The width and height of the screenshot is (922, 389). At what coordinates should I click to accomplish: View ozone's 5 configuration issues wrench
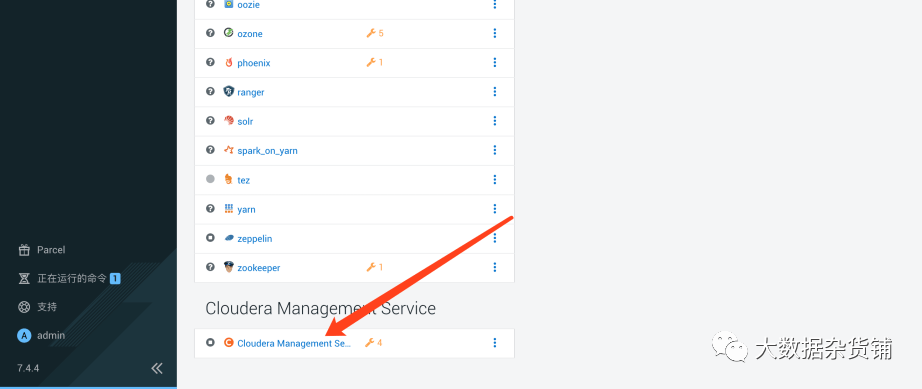375,33
